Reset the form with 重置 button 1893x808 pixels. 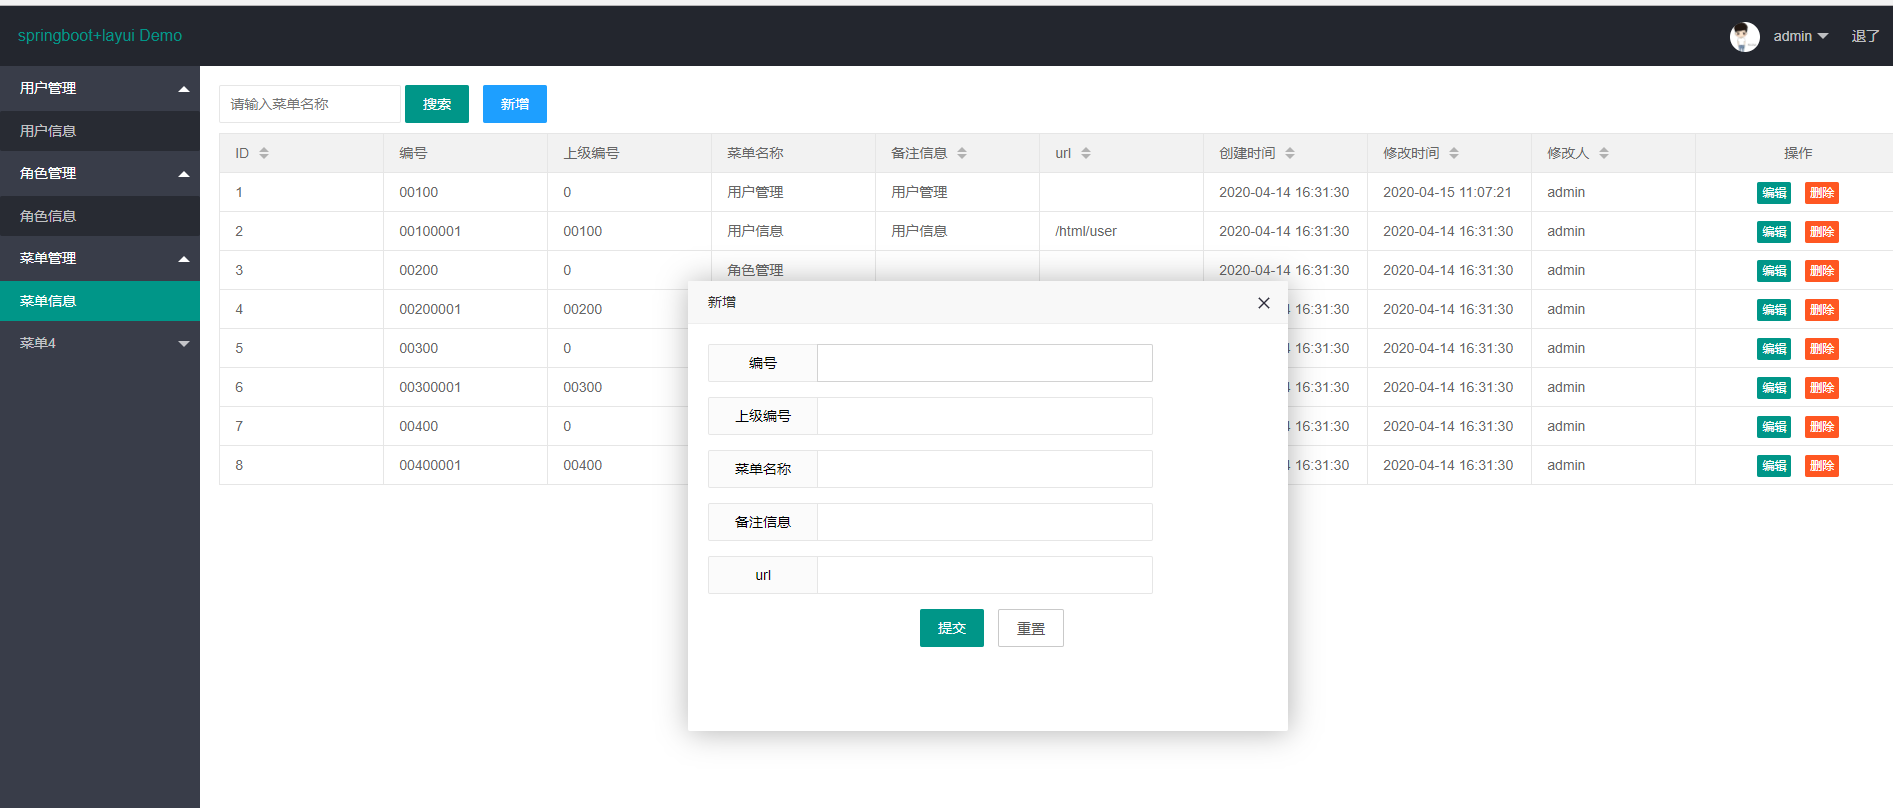tap(1030, 628)
